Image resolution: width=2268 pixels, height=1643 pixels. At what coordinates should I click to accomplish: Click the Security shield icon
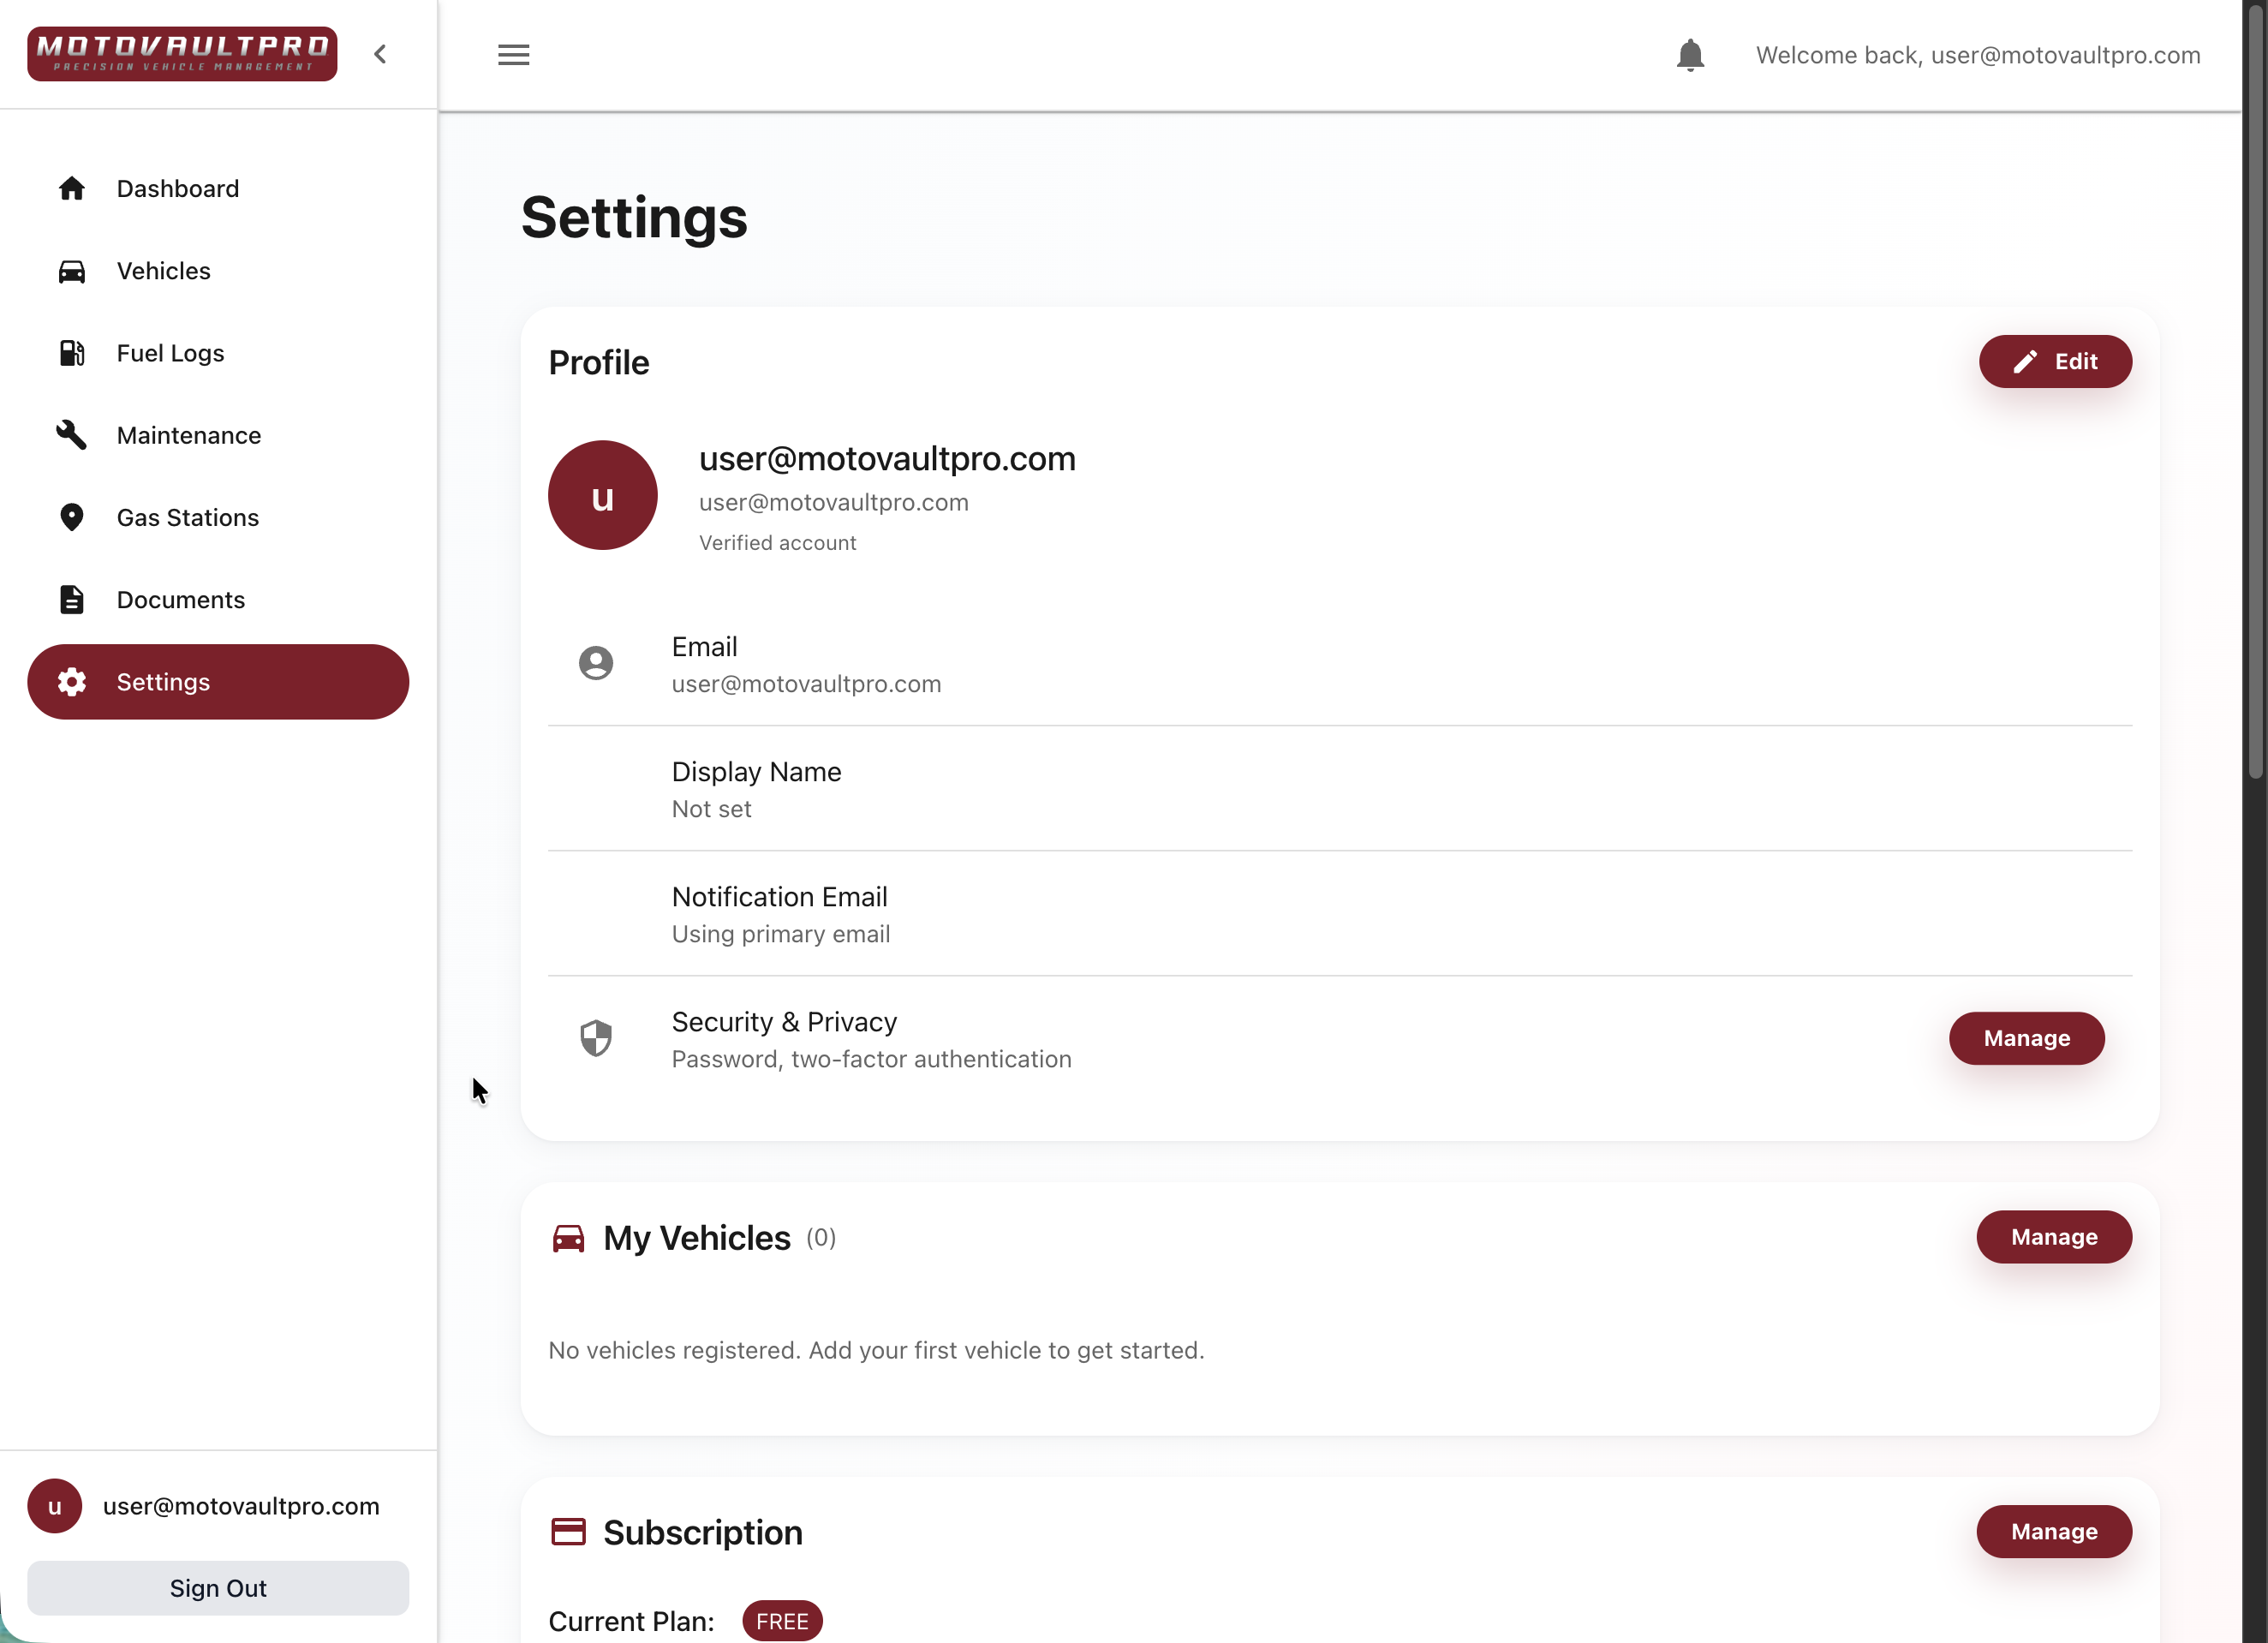(596, 1038)
